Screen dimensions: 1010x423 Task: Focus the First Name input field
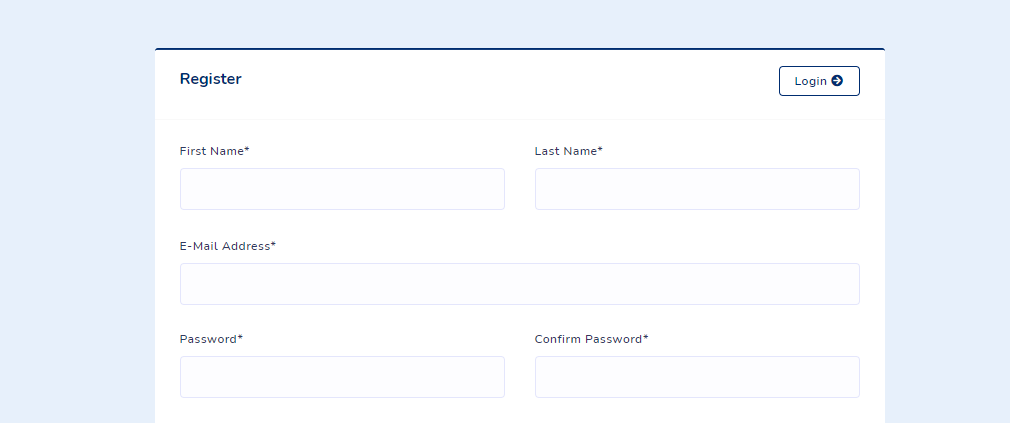coord(342,189)
